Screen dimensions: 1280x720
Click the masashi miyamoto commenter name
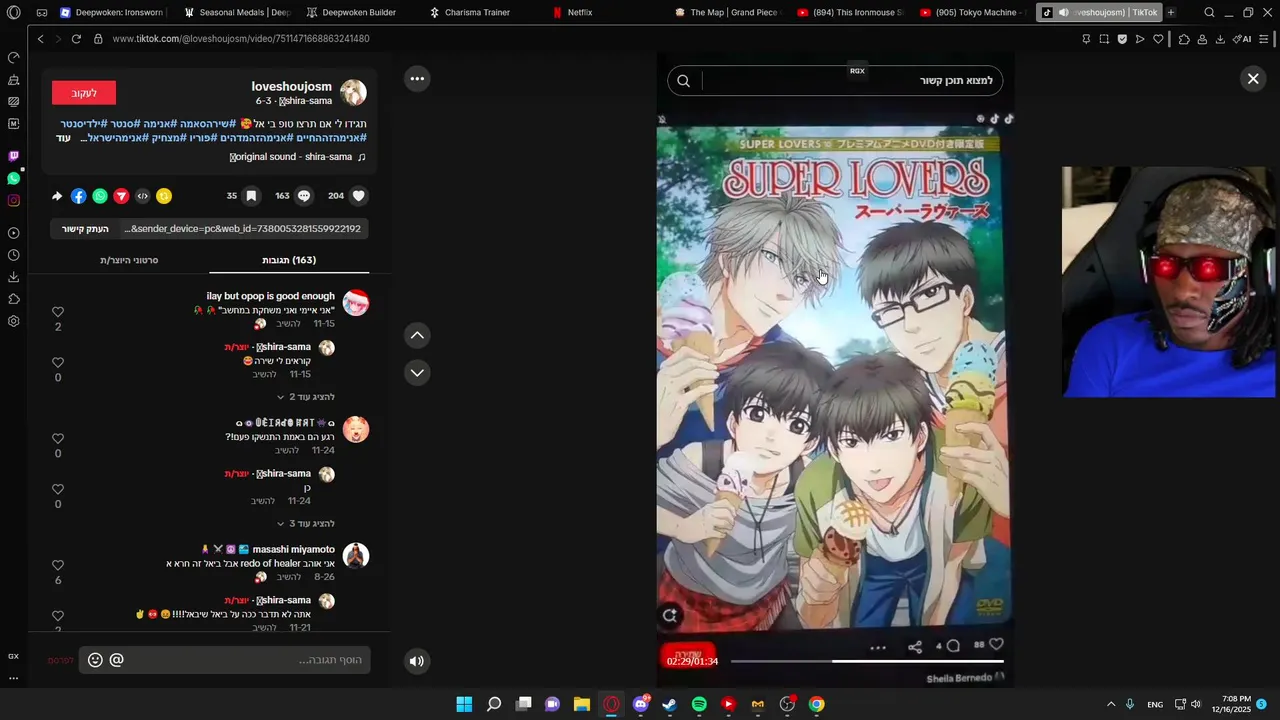293,549
